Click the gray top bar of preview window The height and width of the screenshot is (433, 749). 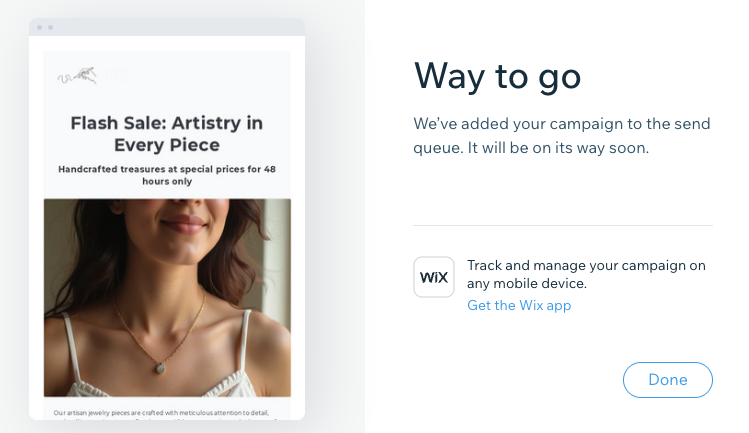[x=167, y=27]
